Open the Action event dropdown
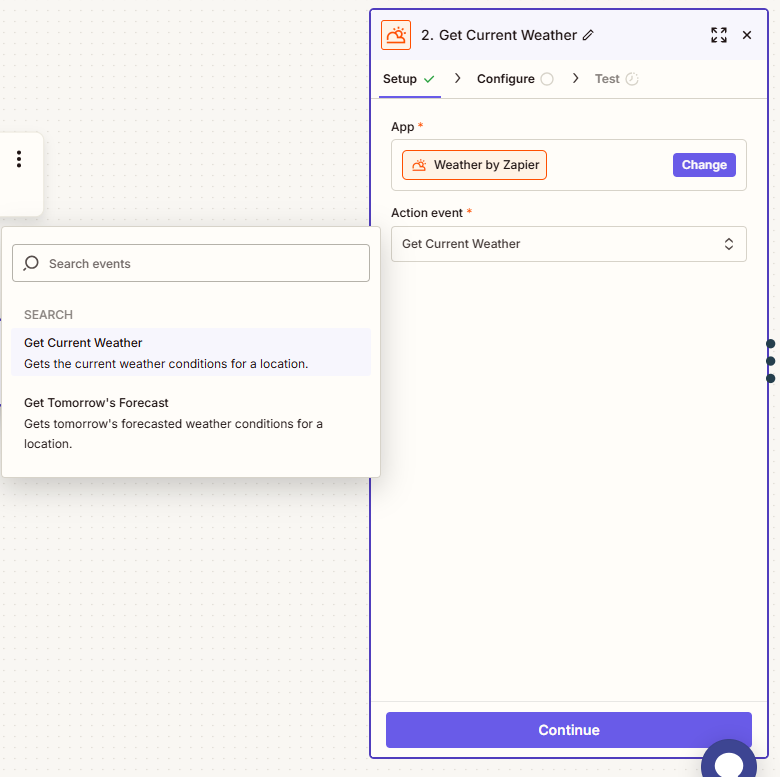The image size is (780, 777). click(x=568, y=244)
